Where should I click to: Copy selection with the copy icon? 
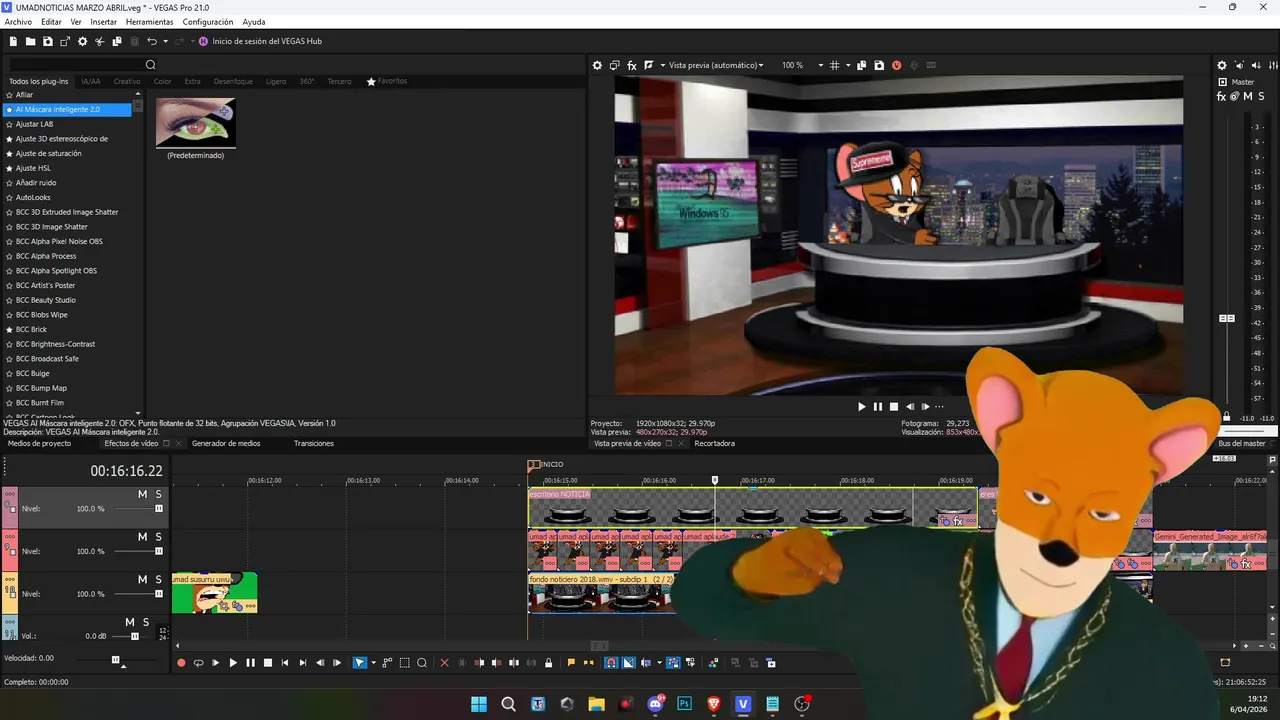coord(117,41)
